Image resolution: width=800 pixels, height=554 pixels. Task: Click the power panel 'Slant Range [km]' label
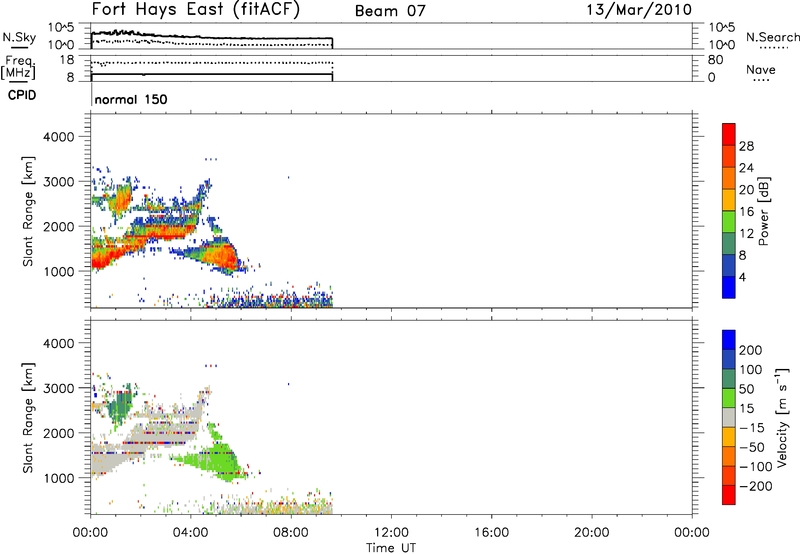pos(28,211)
